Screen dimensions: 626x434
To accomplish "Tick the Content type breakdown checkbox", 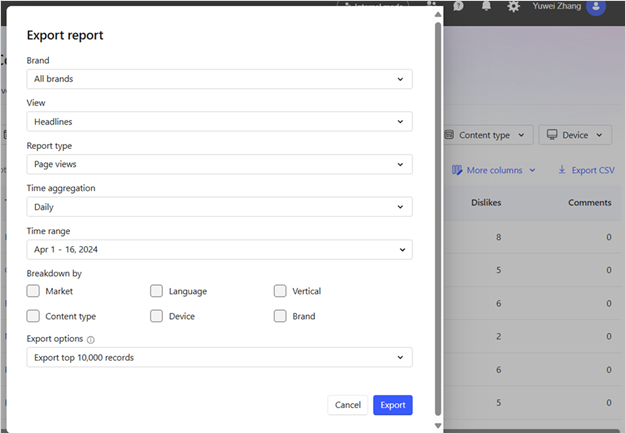I will [x=33, y=316].
